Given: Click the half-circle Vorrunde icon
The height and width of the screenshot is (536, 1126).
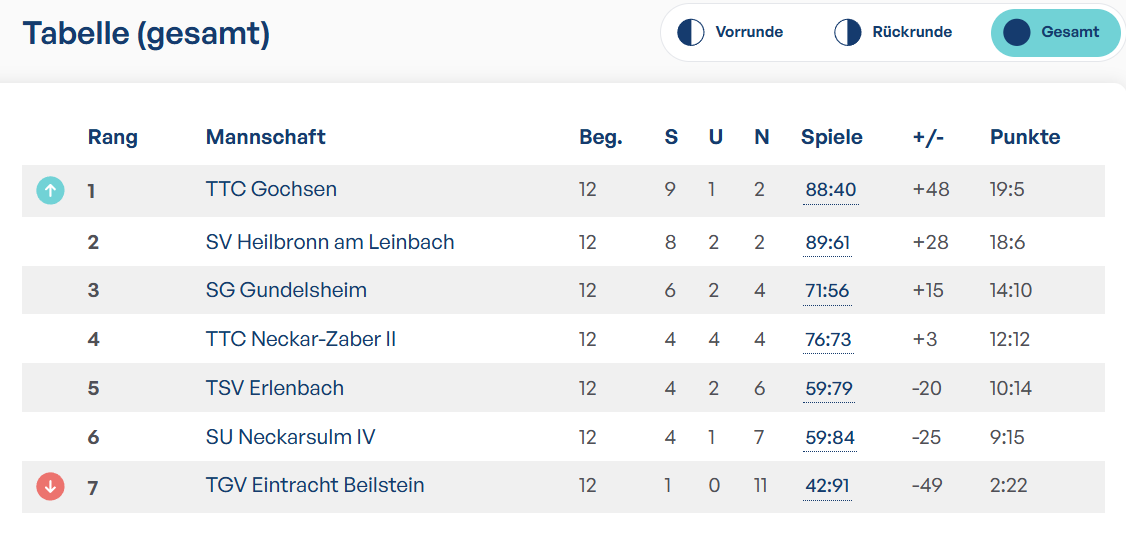Looking at the screenshot, I should coord(691,32).
